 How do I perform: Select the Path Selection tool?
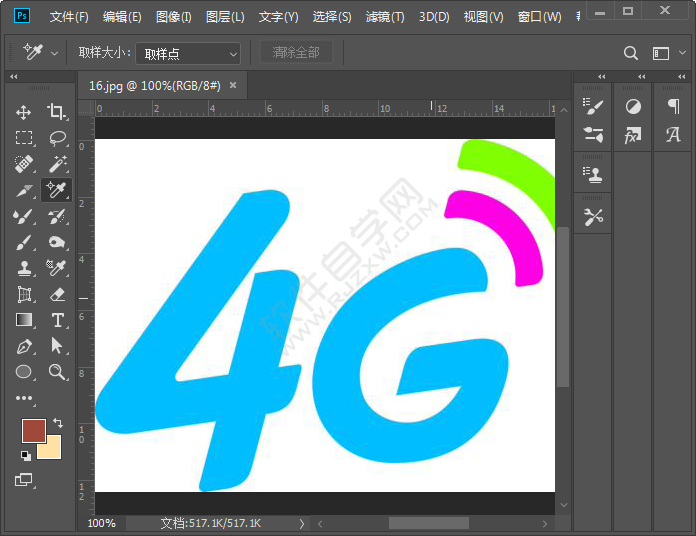pyautogui.click(x=57, y=346)
